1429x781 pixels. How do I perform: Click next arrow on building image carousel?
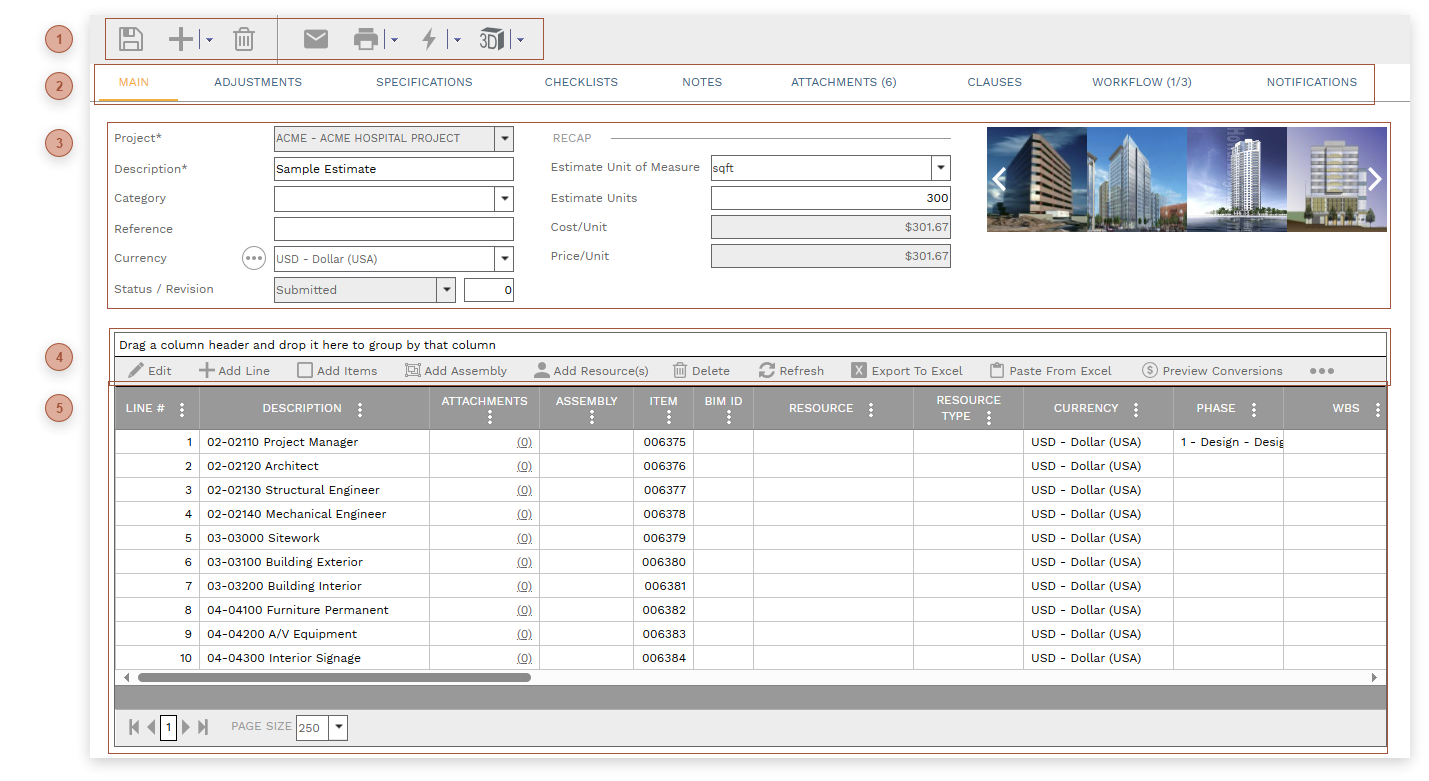[x=1374, y=179]
